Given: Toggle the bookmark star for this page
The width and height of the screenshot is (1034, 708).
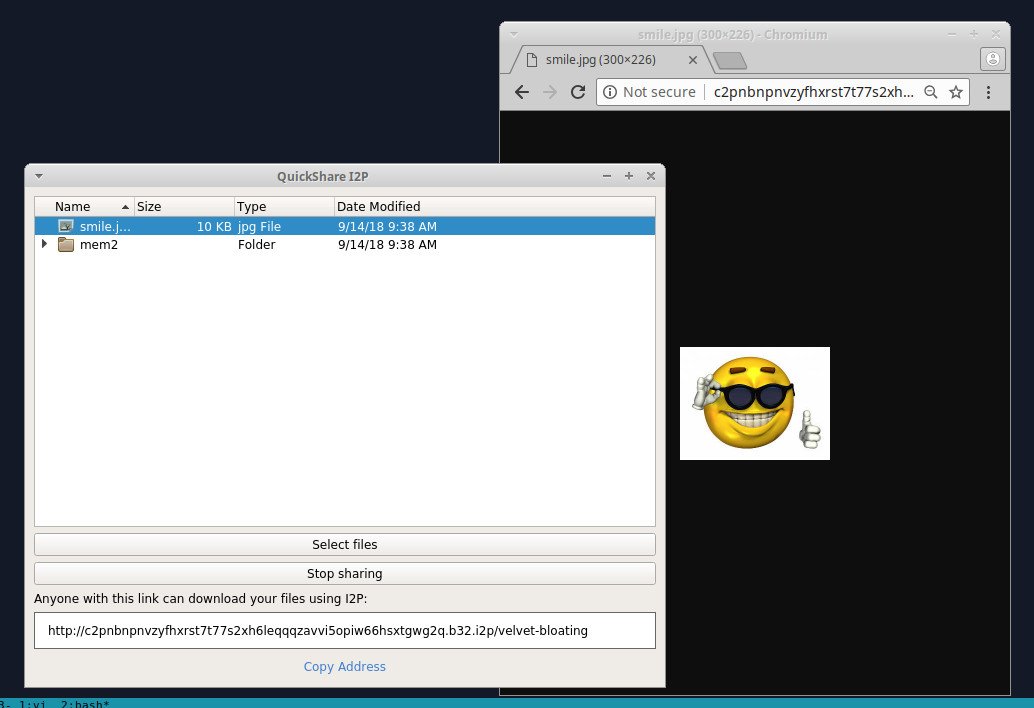Looking at the screenshot, I should (x=955, y=91).
